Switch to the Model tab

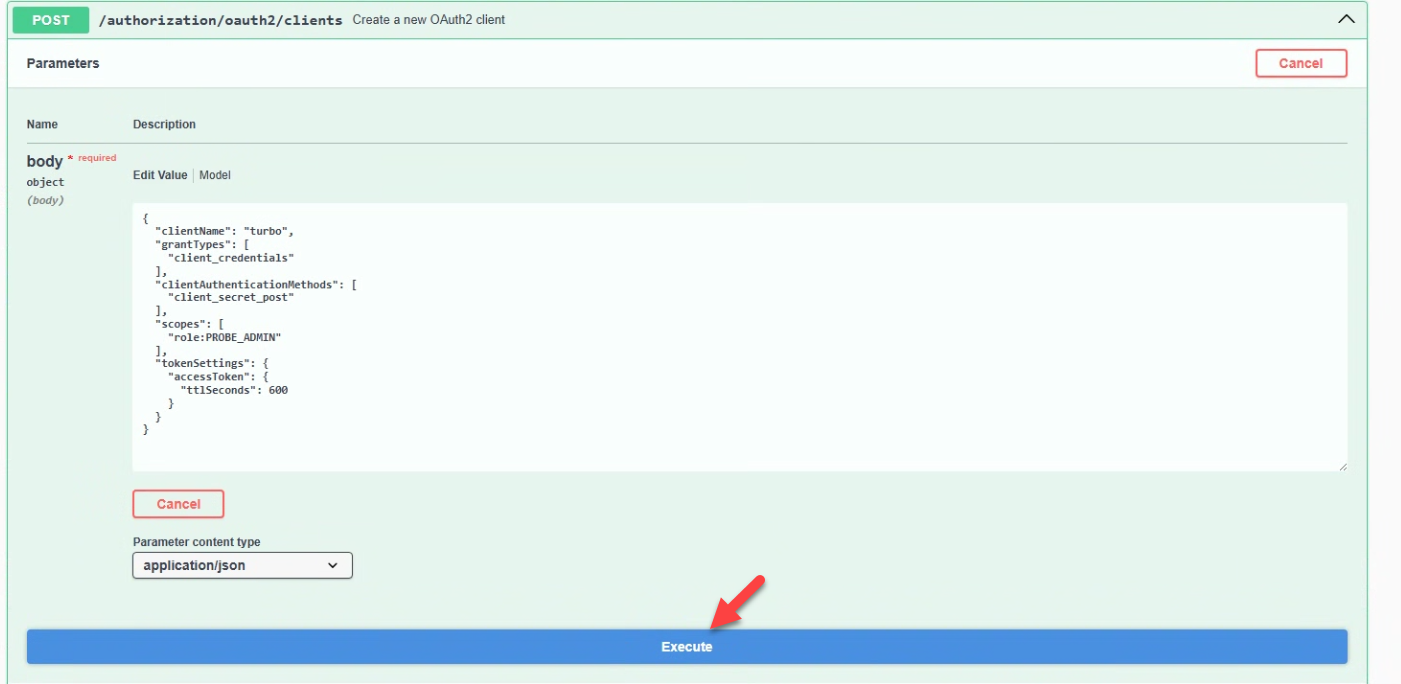click(x=215, y=175)
